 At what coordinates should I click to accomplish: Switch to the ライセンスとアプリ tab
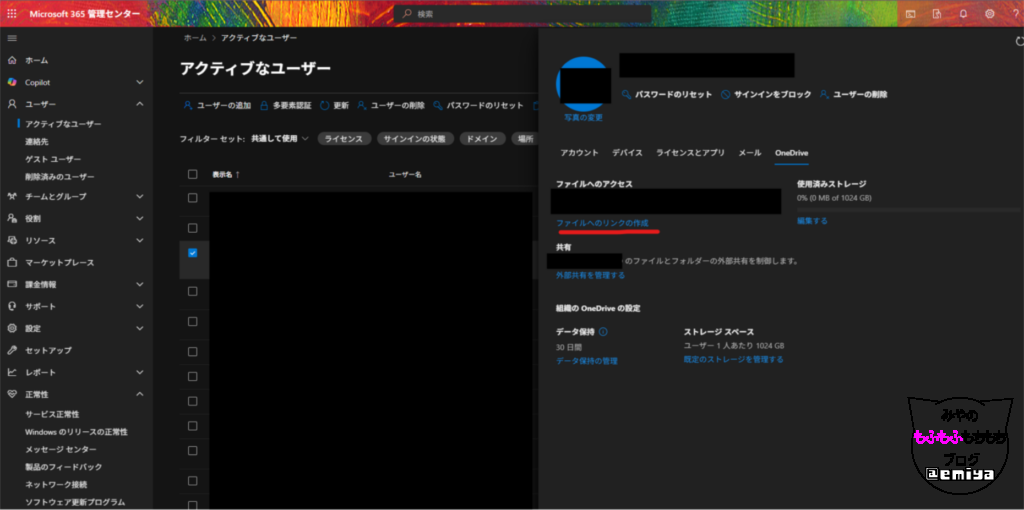pyautogui.click(x=690, y=153)
